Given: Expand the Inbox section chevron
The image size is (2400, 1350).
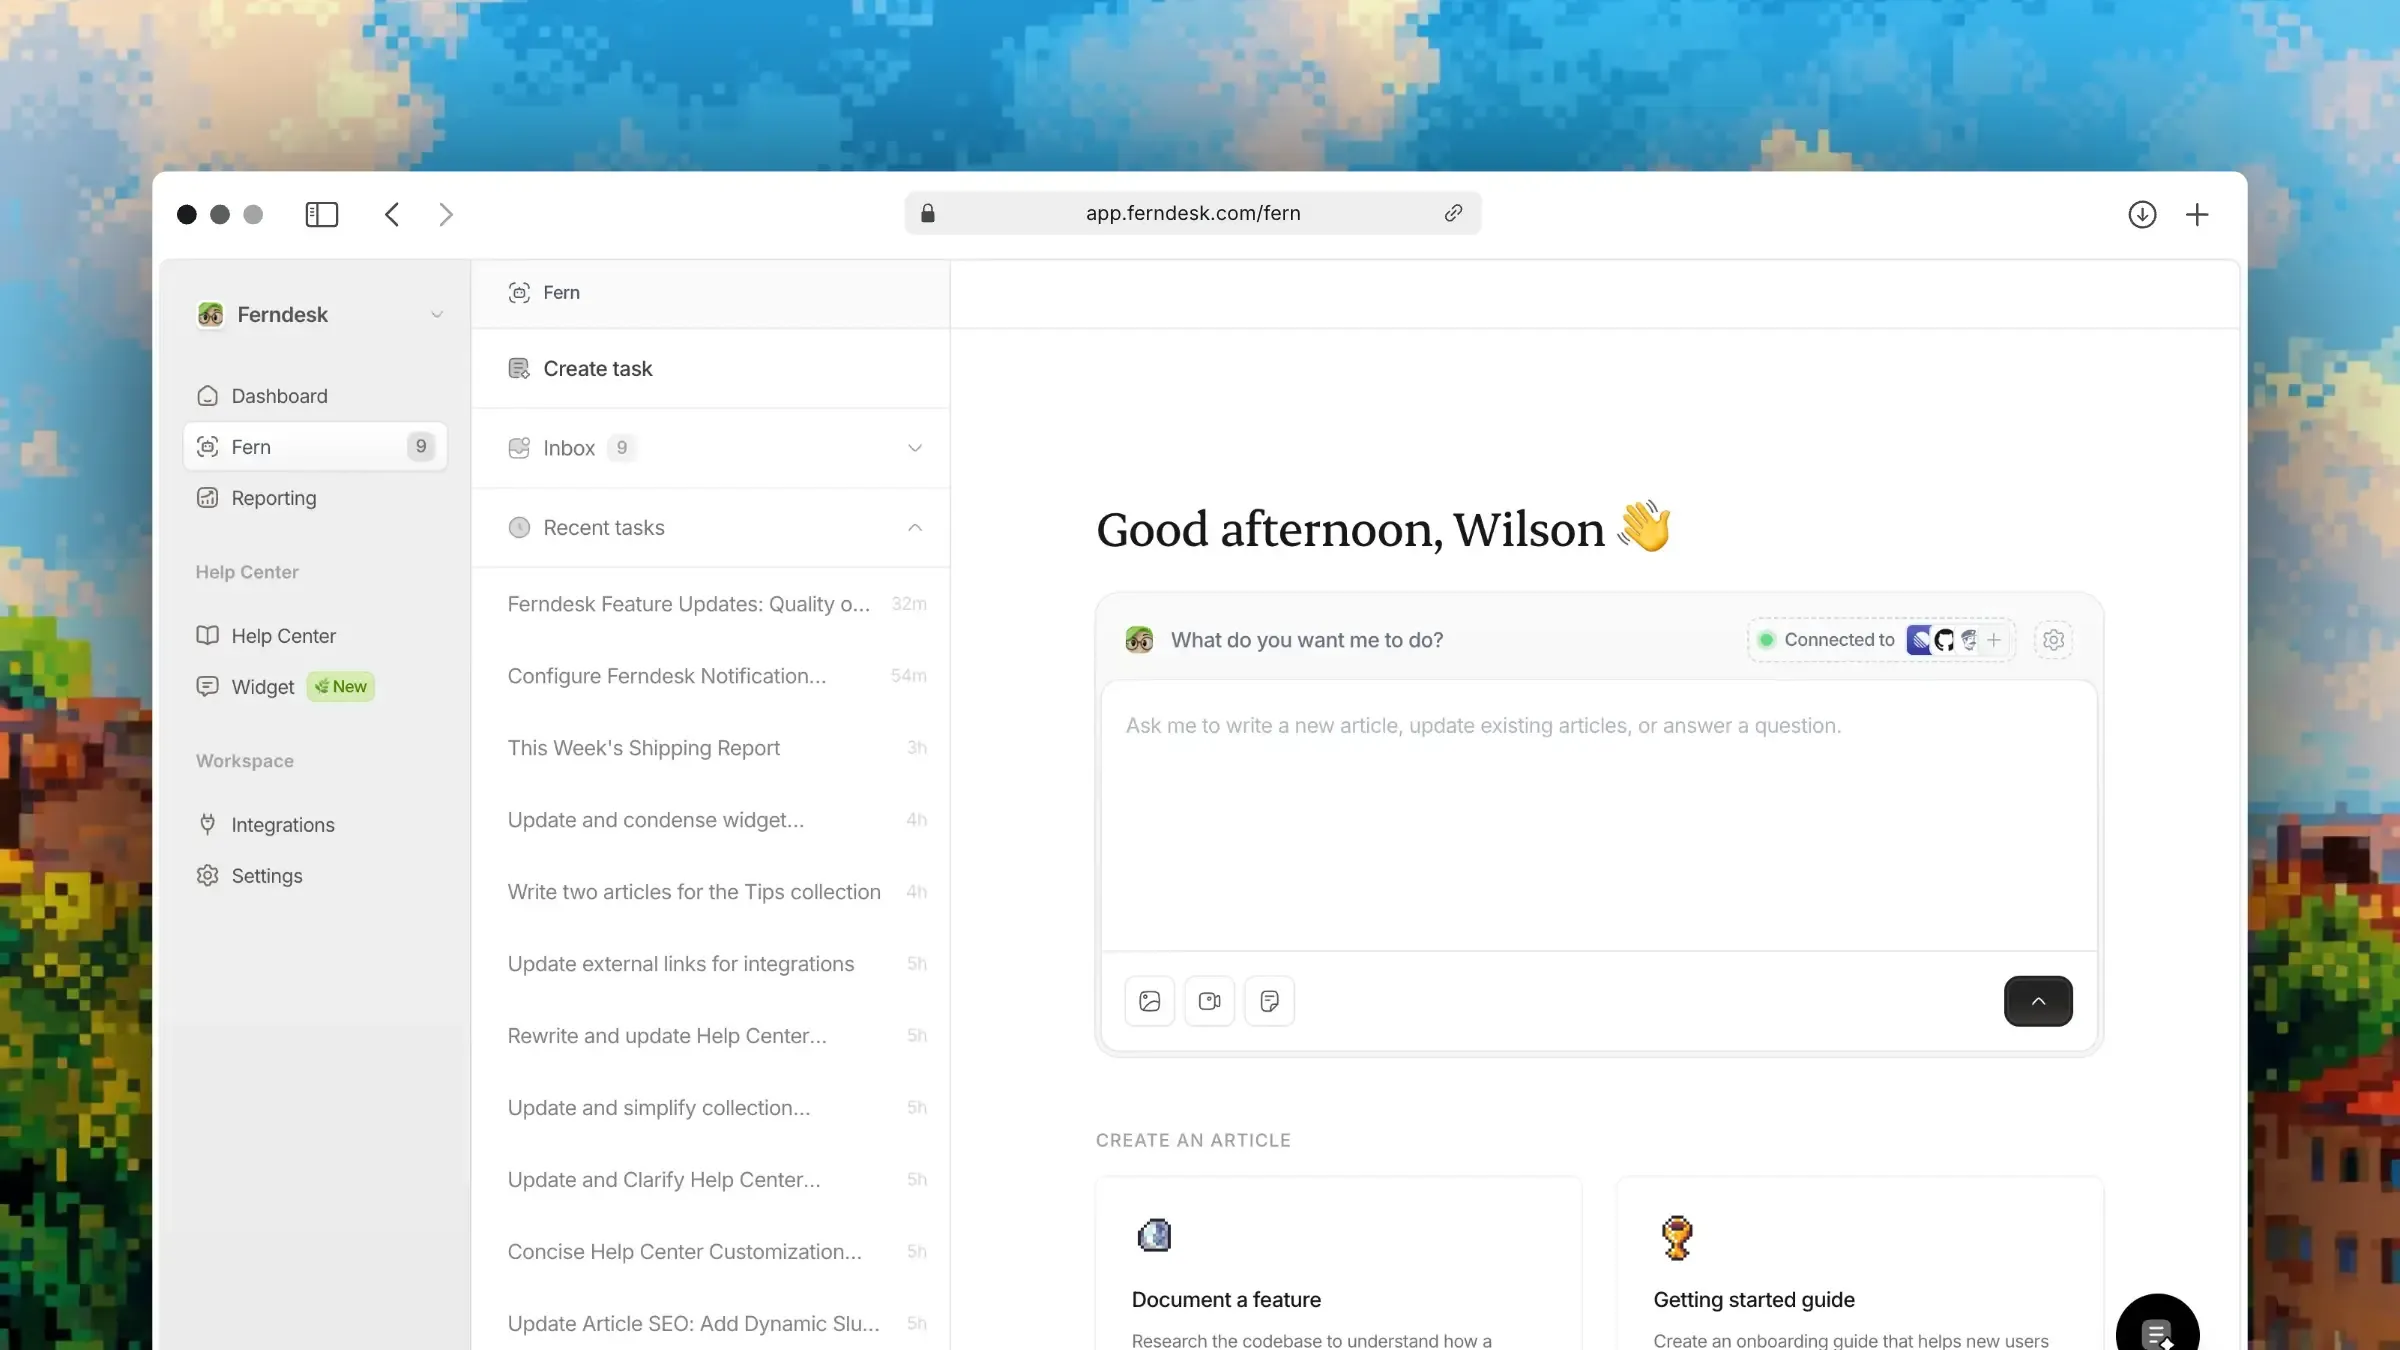Looking at the screenshot, I should (x=914, y=448).
